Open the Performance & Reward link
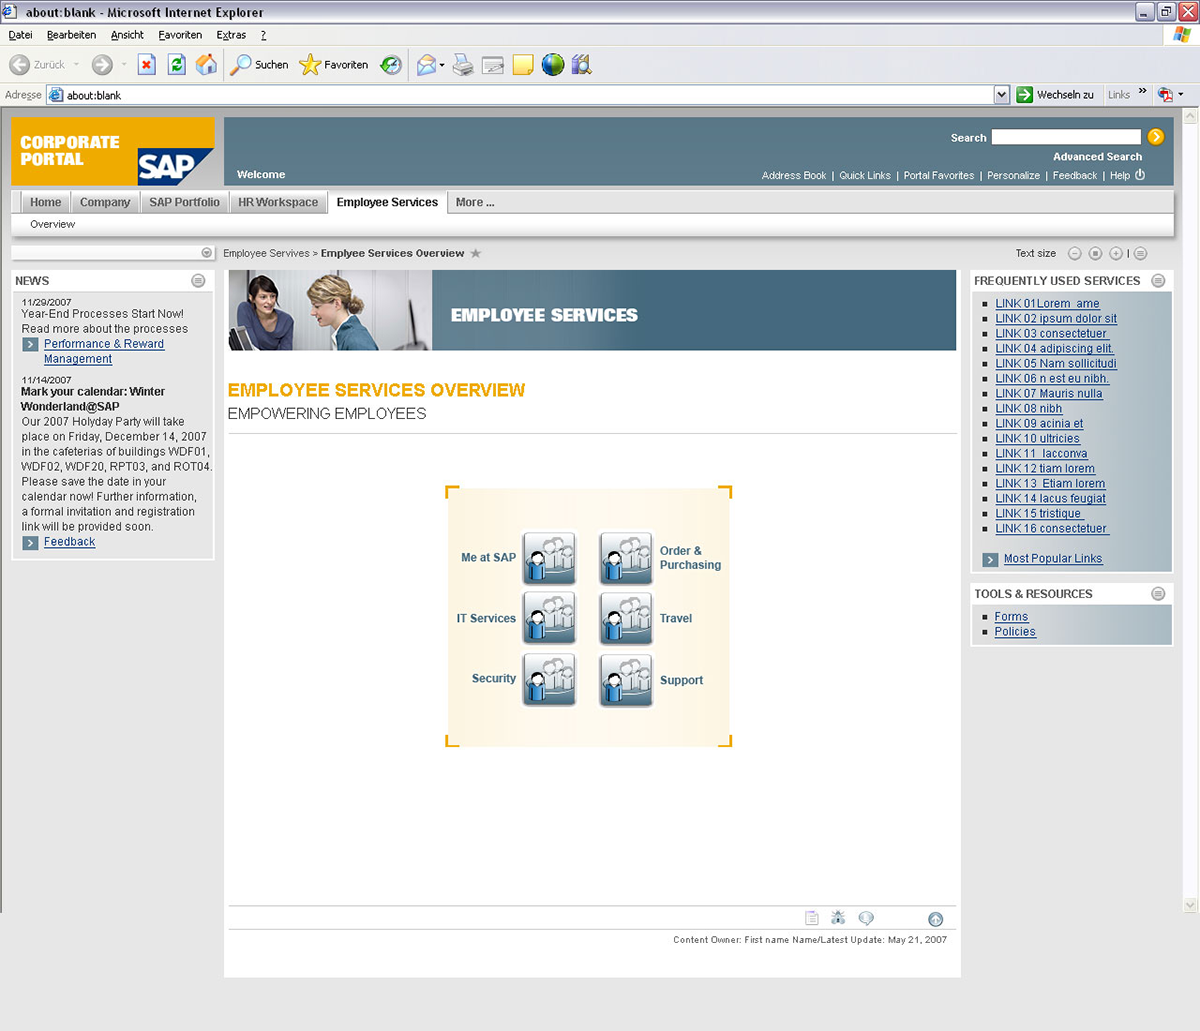Screen dimensions: 1200x1031 [104, 344]
